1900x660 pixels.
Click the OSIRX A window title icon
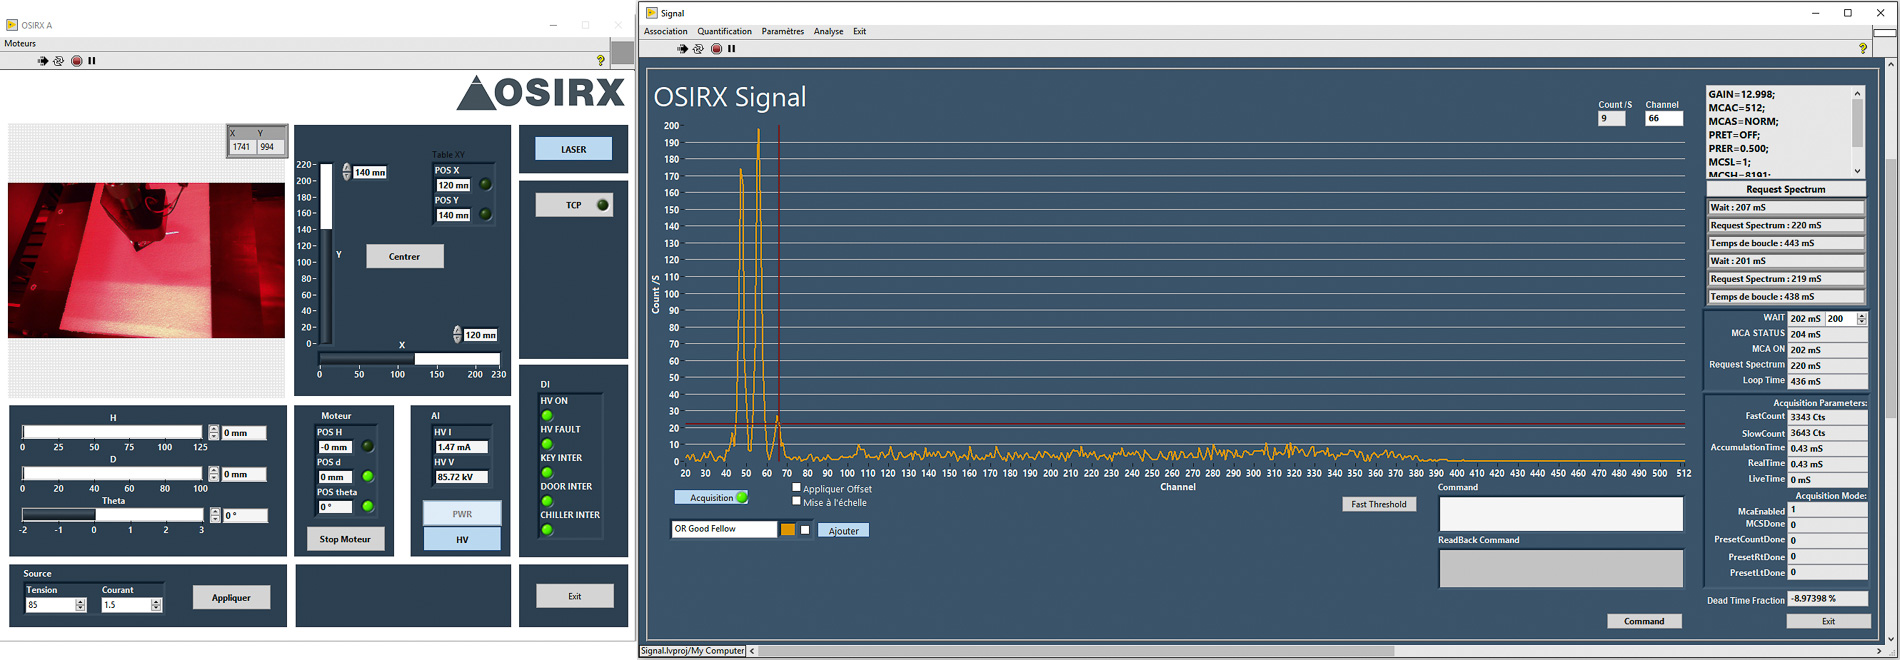point(12,25)
